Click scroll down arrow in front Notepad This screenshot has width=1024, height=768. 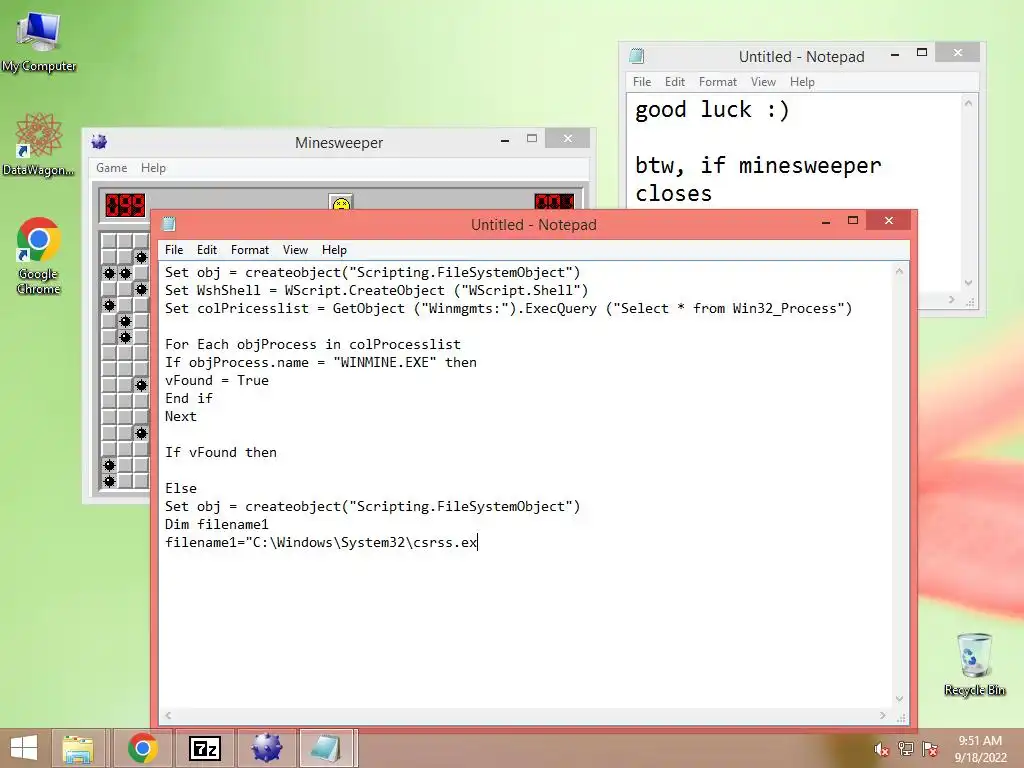click(x=899, y=699)
